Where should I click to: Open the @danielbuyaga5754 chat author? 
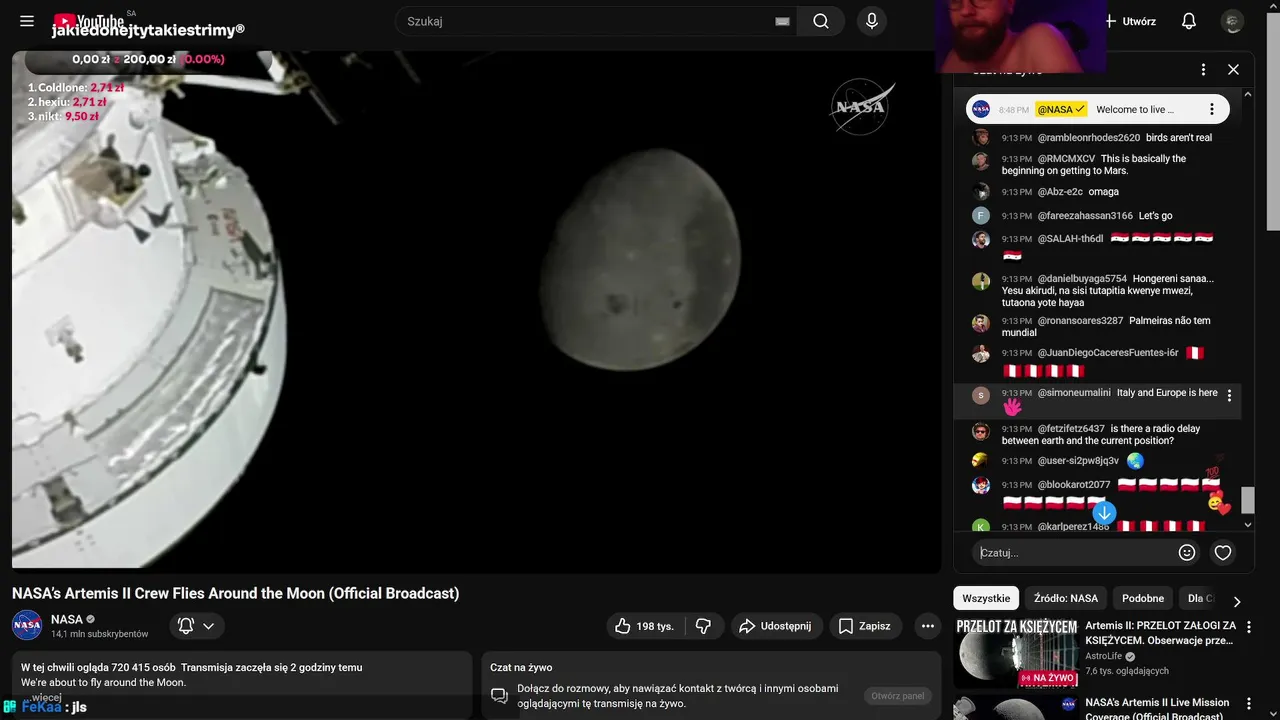click(x=1082, y=279)
